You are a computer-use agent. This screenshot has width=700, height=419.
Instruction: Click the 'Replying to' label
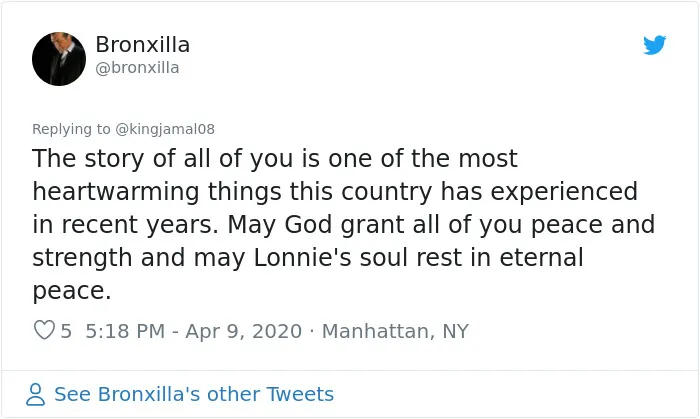pyautogui.click(x=71, y=129)
